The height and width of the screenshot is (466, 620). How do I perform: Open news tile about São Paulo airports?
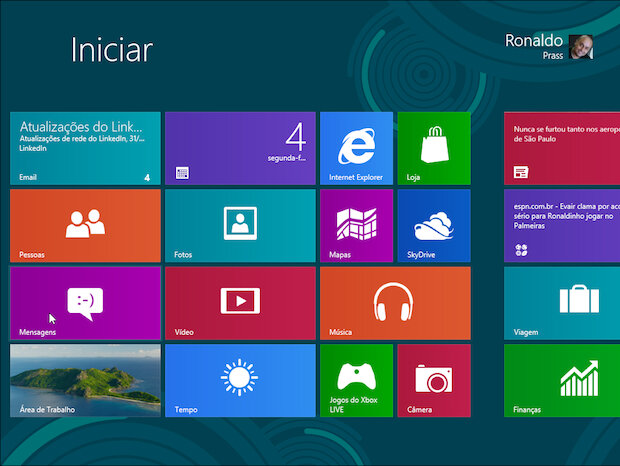(x=562, y=148)
